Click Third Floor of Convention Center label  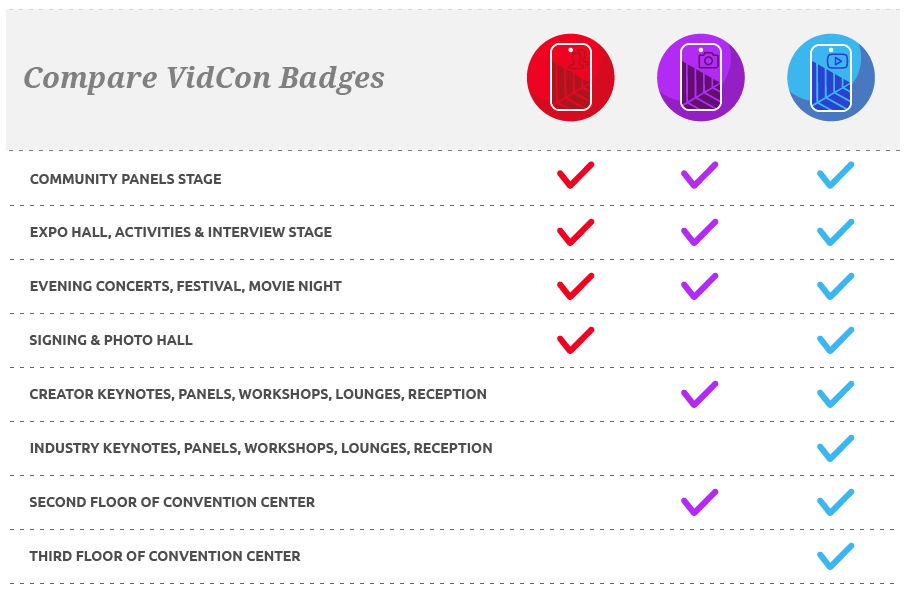click(165, 556)
